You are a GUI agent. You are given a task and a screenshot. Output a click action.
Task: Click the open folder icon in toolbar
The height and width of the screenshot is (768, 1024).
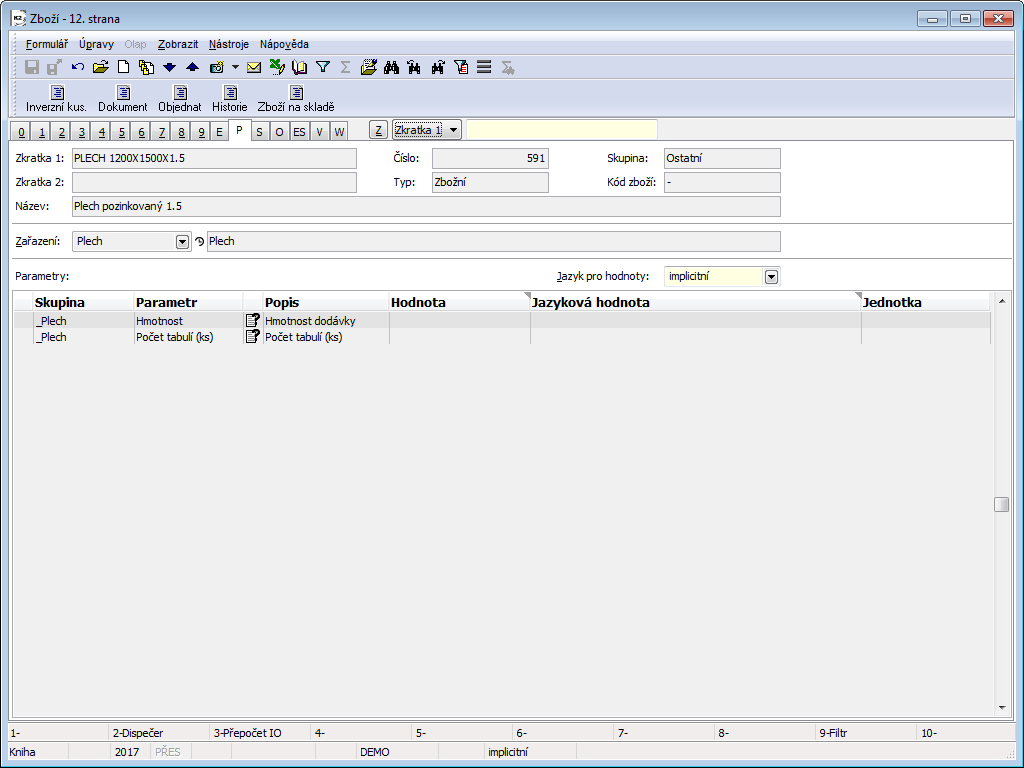point(100,67)
